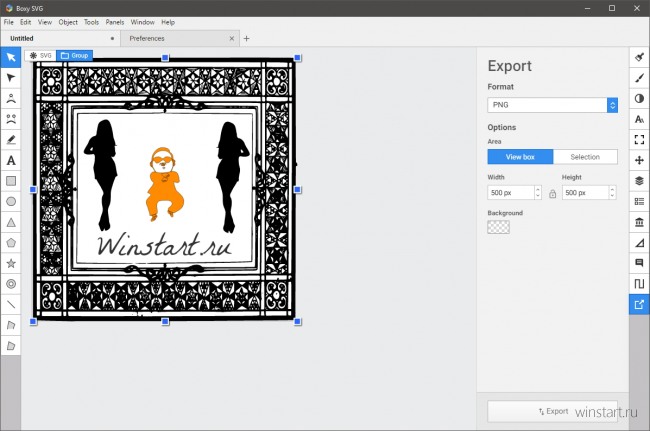Open the Library building panel
The width and height of the screenshot is (650, 431).
coord(639,222)
